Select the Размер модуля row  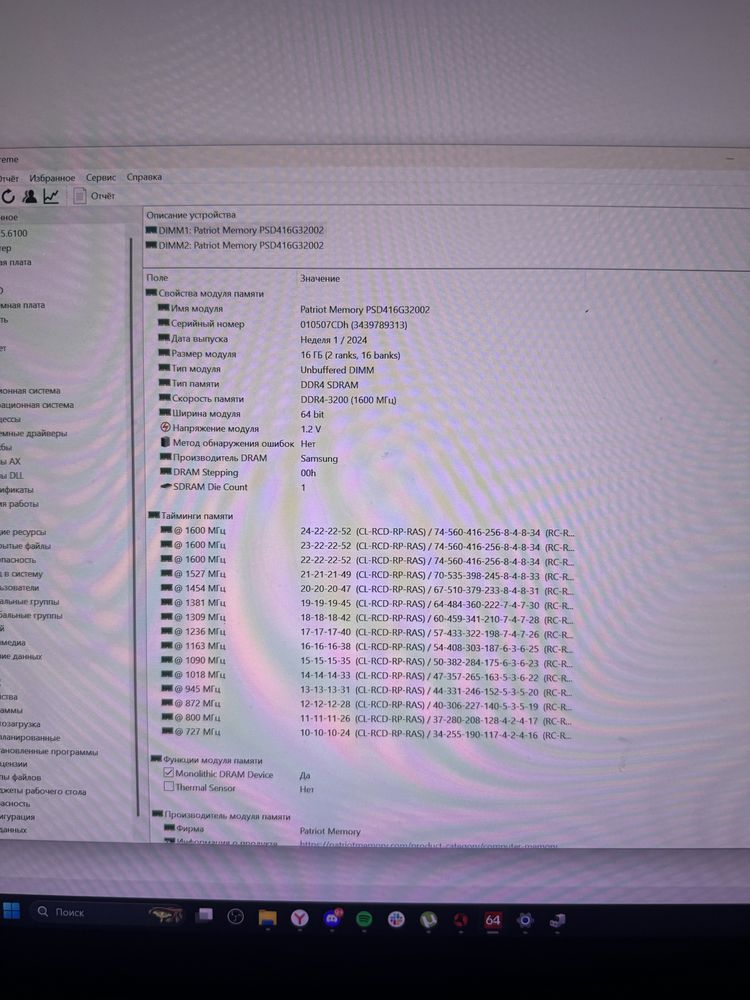pos(279,355)
